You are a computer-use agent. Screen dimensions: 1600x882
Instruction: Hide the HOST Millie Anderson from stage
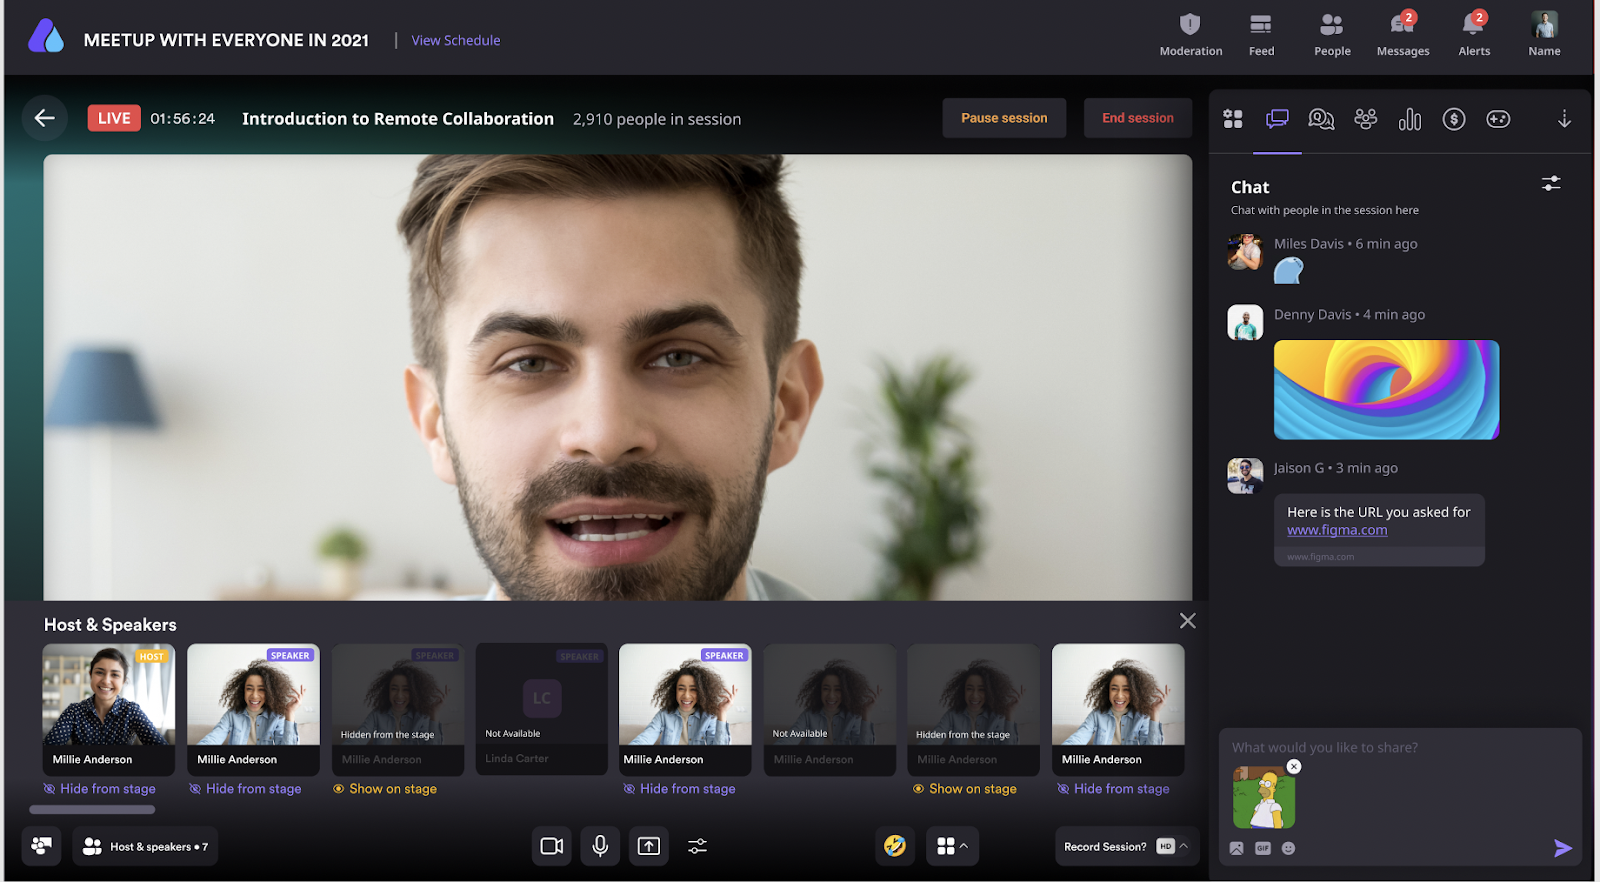tap(99, 789)
